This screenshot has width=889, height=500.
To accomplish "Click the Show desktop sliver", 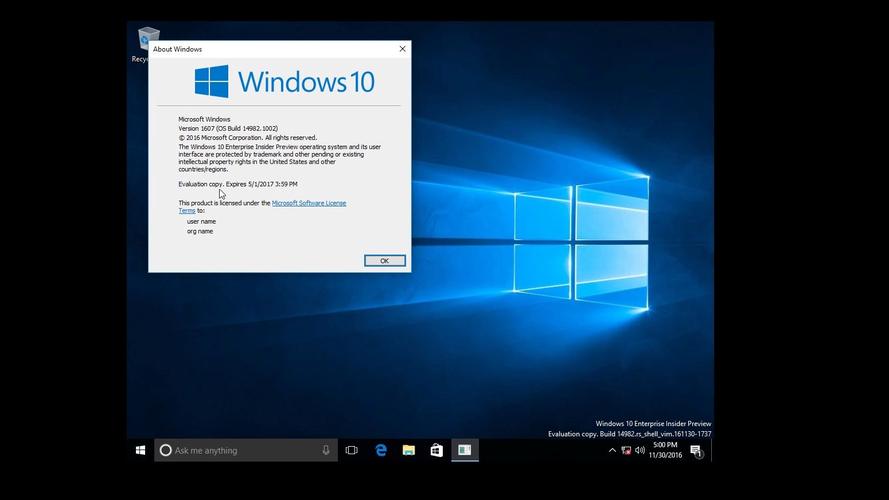I will click(712, 450).
